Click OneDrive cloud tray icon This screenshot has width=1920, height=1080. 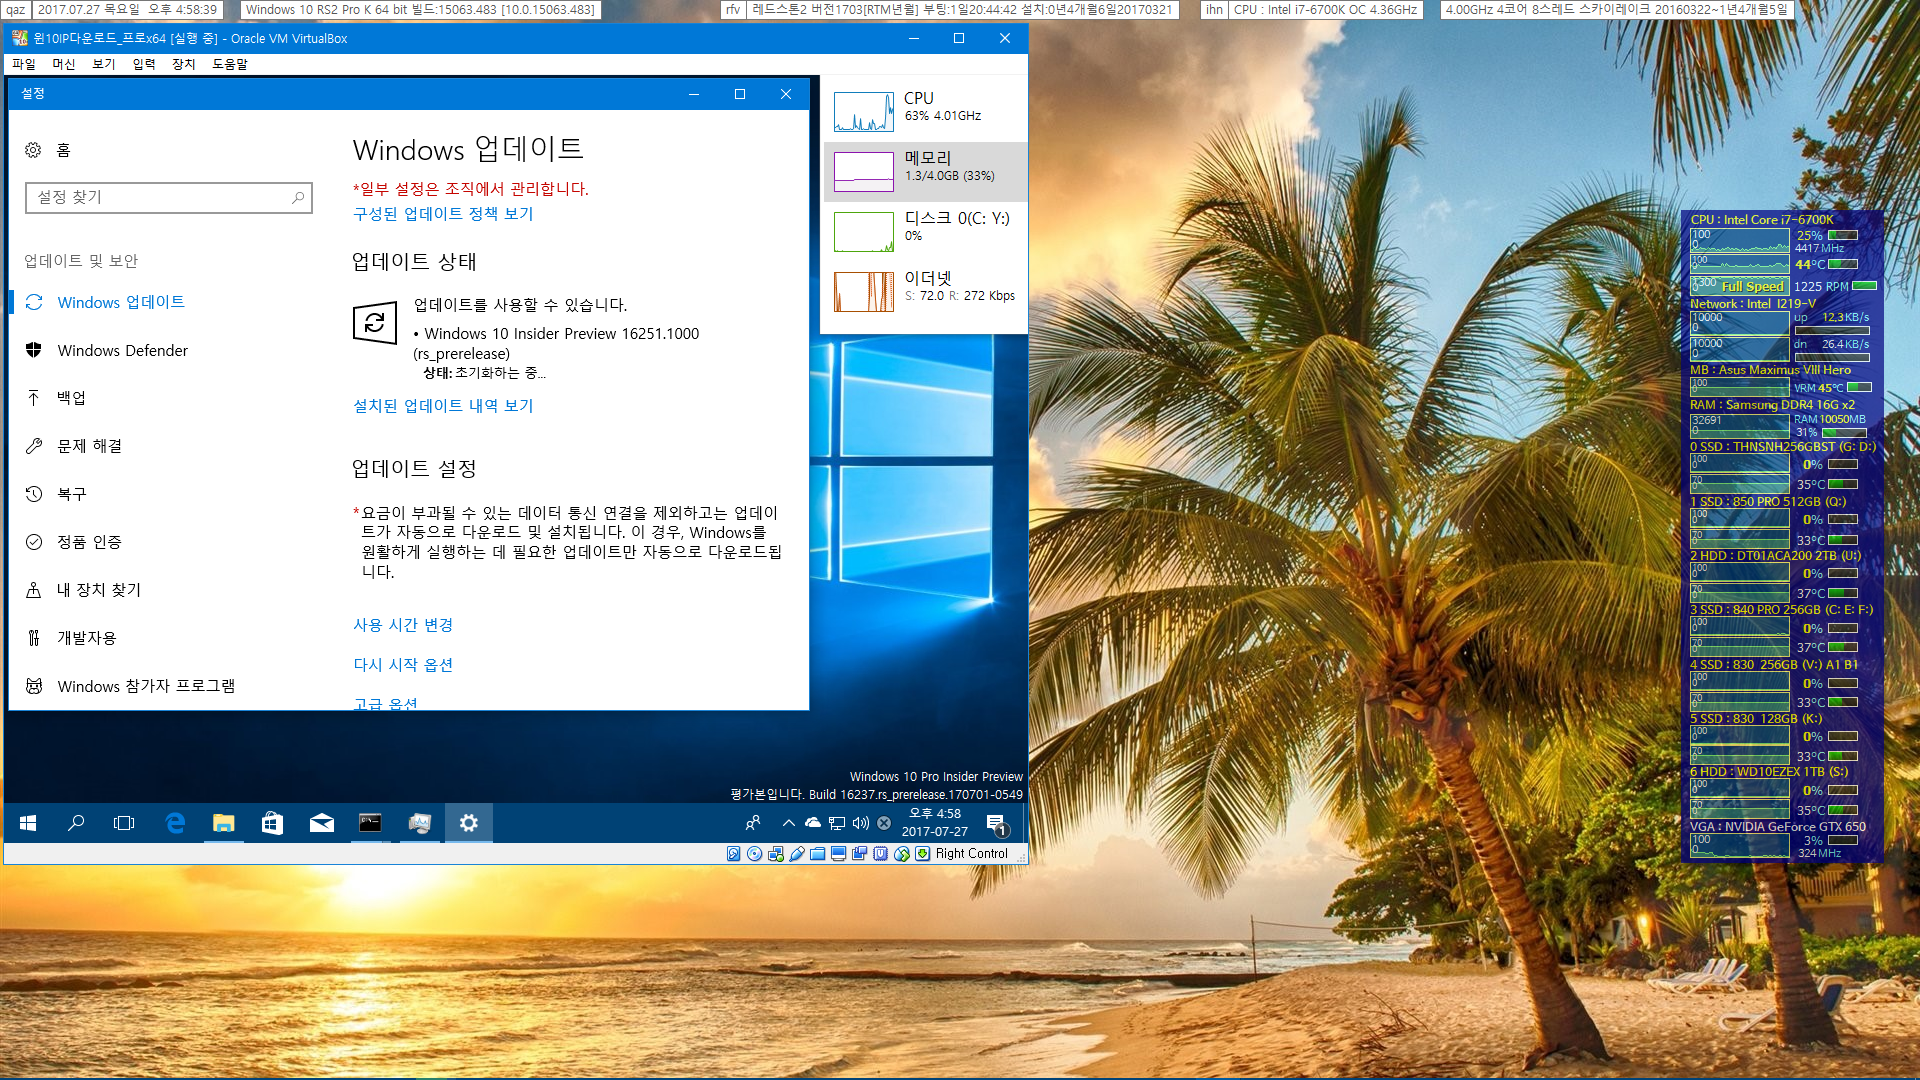[x=813, y=823]
